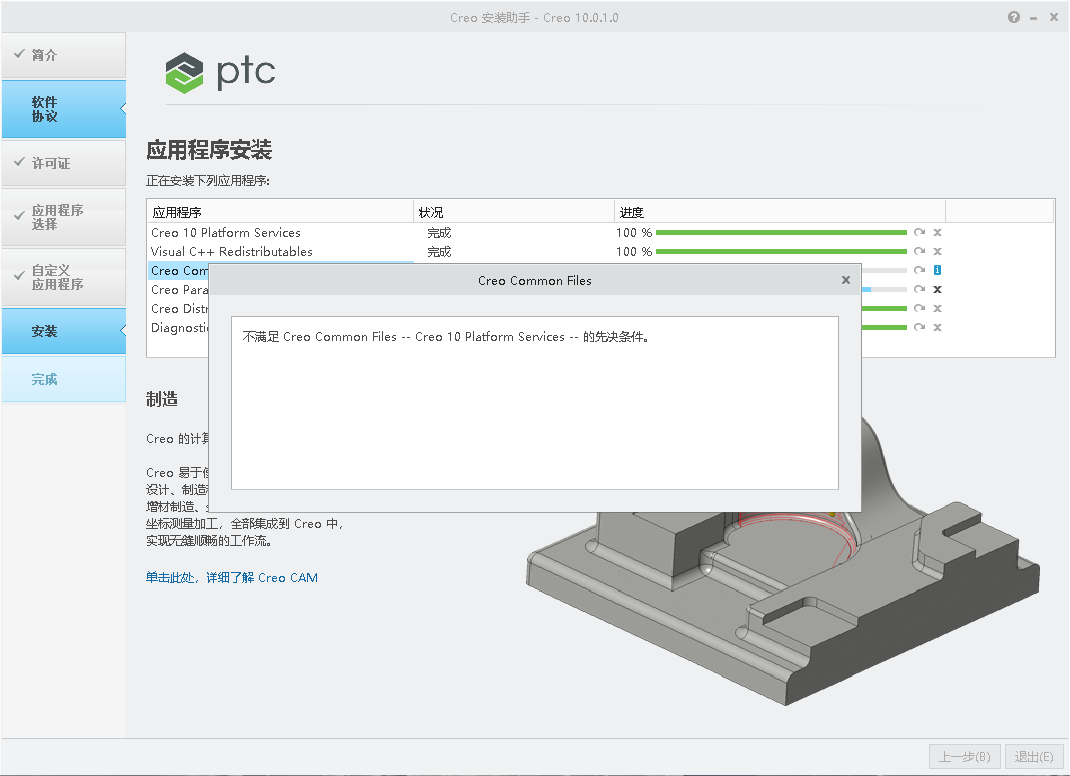
Task: Sort by 进度 column header
Action: point(780,212)
